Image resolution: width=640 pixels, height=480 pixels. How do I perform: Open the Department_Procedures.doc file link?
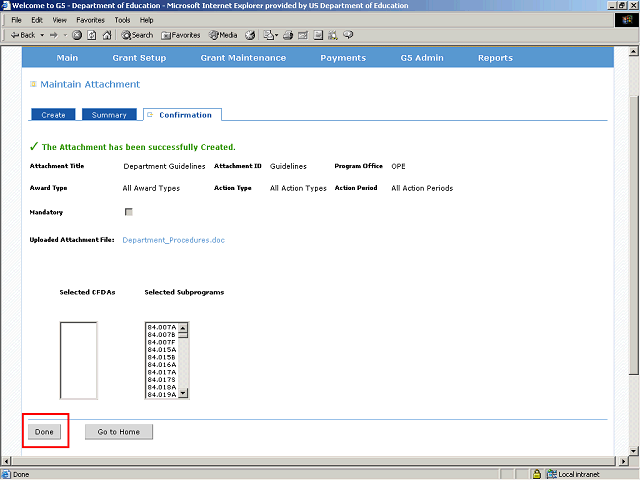[x=173, y=240]
